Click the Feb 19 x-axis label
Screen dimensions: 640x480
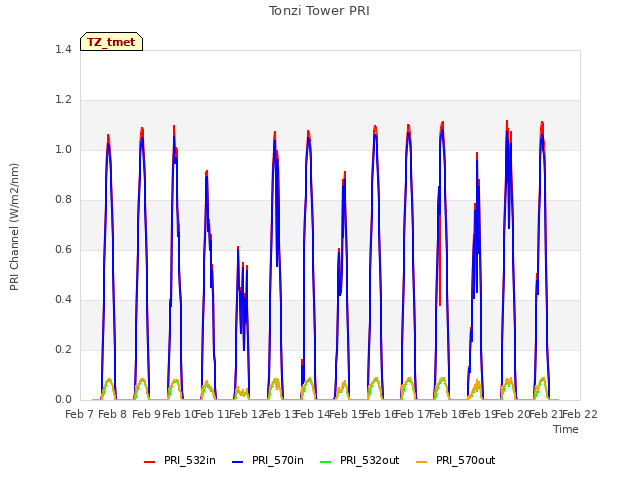pos(480,415)
